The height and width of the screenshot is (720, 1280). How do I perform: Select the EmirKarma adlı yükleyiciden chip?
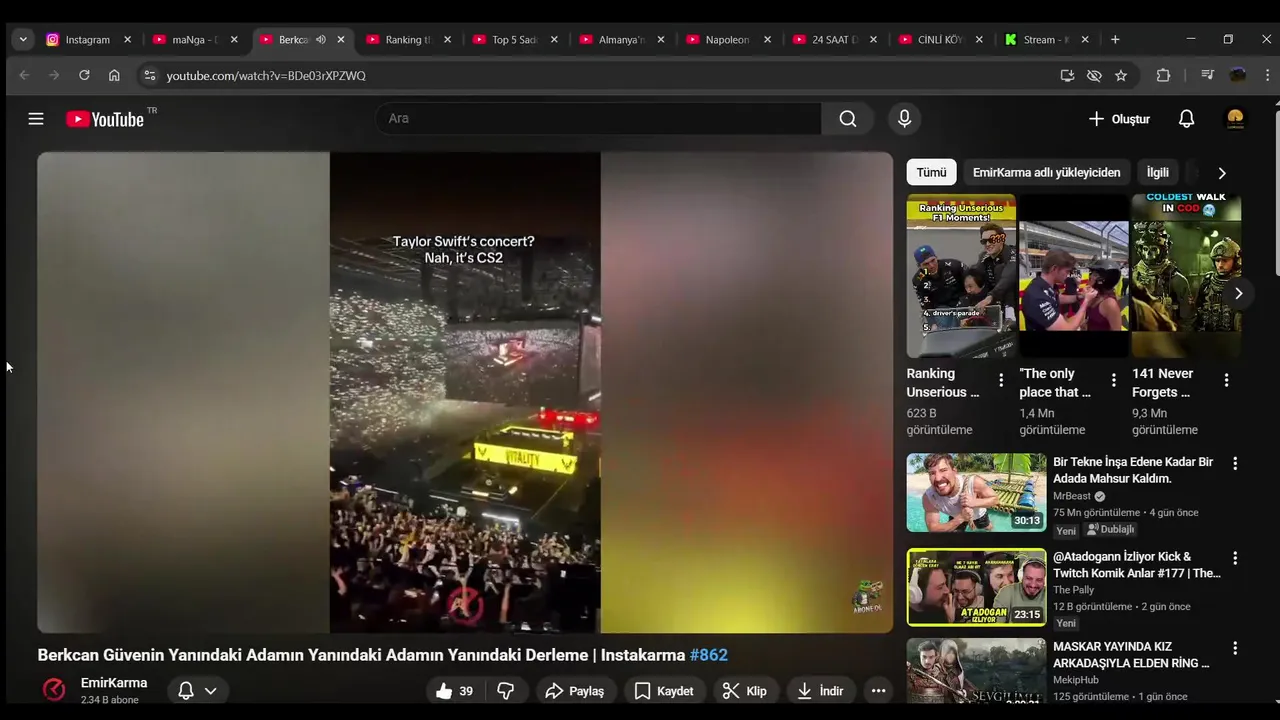(x=1046, y=172)
